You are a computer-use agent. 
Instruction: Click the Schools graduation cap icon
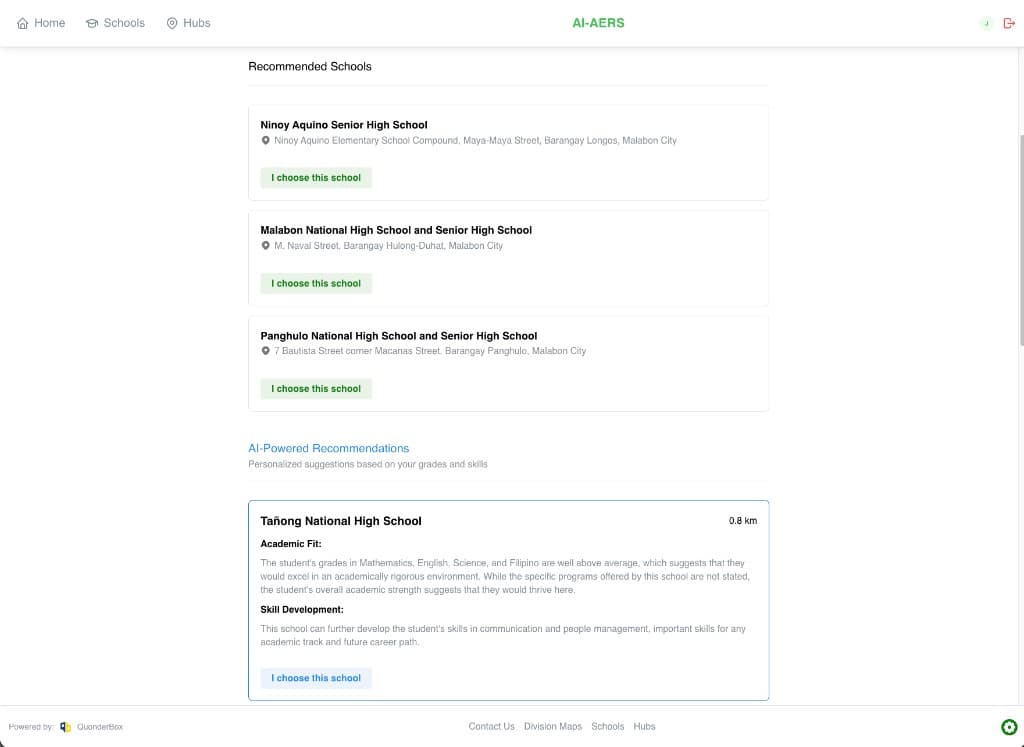coord(92,23)
